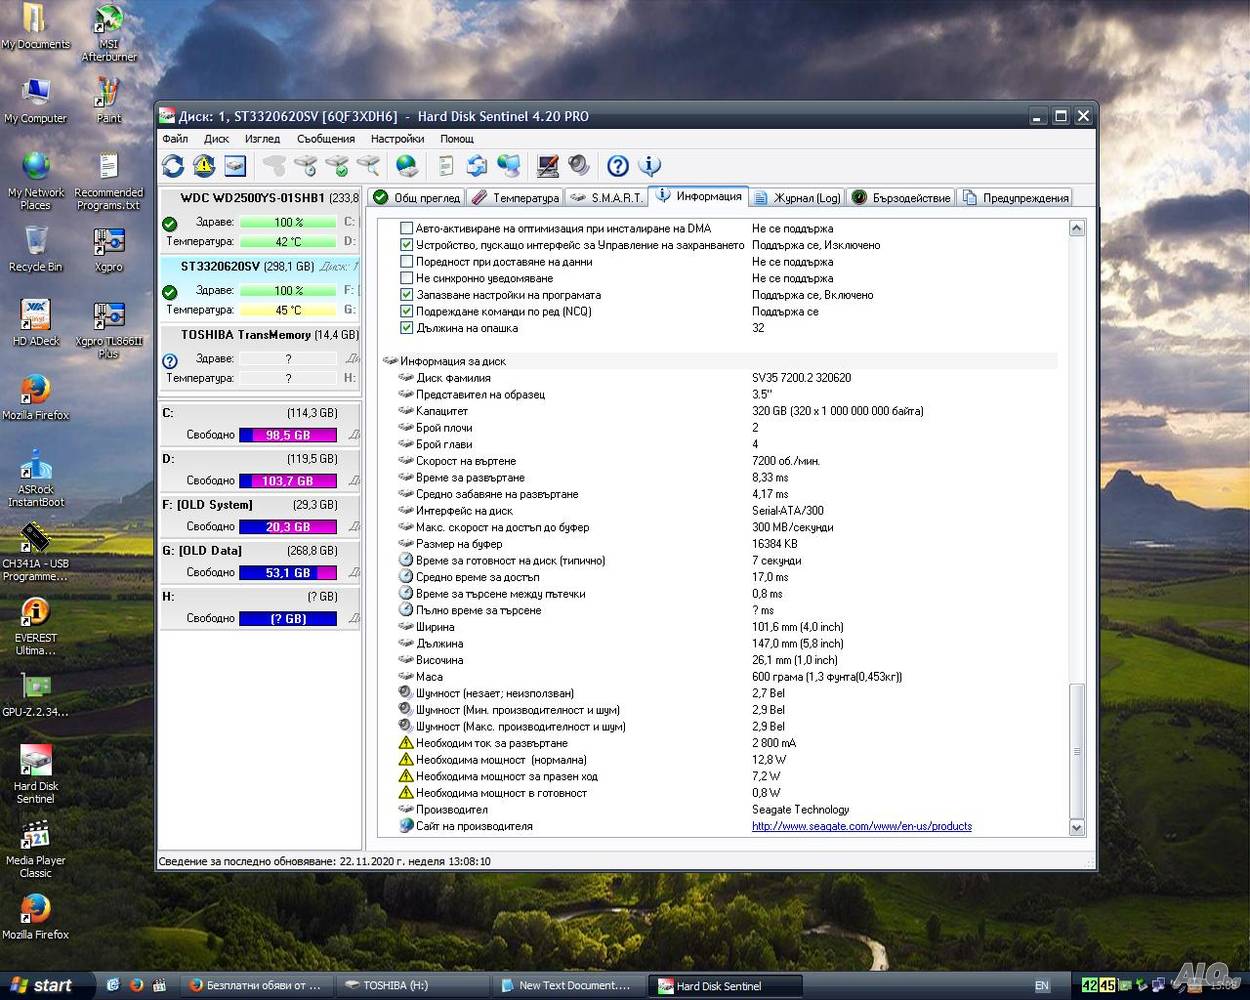This screenshot has width=1250, height=1000.
Task: Collapse the 'Информация за диск' section
Action: (390, 361)
